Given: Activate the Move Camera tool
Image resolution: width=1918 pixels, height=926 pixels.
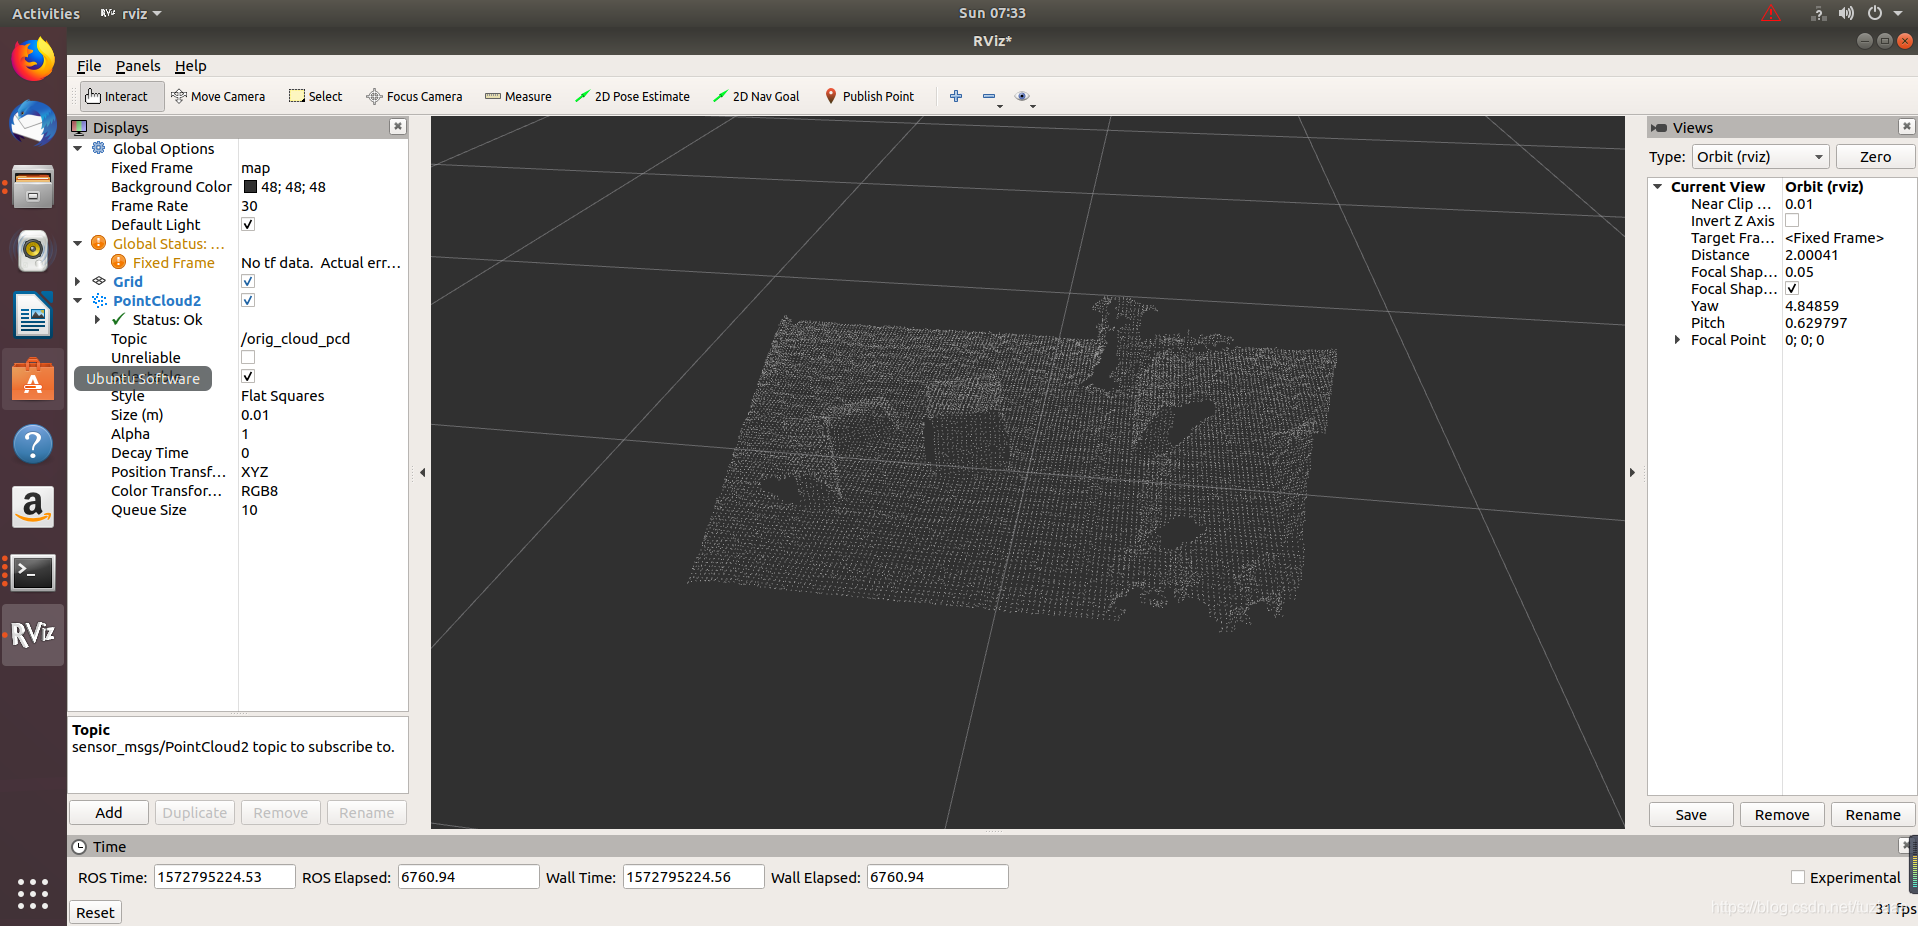Looking at the screenshot, I should point(218,97).
